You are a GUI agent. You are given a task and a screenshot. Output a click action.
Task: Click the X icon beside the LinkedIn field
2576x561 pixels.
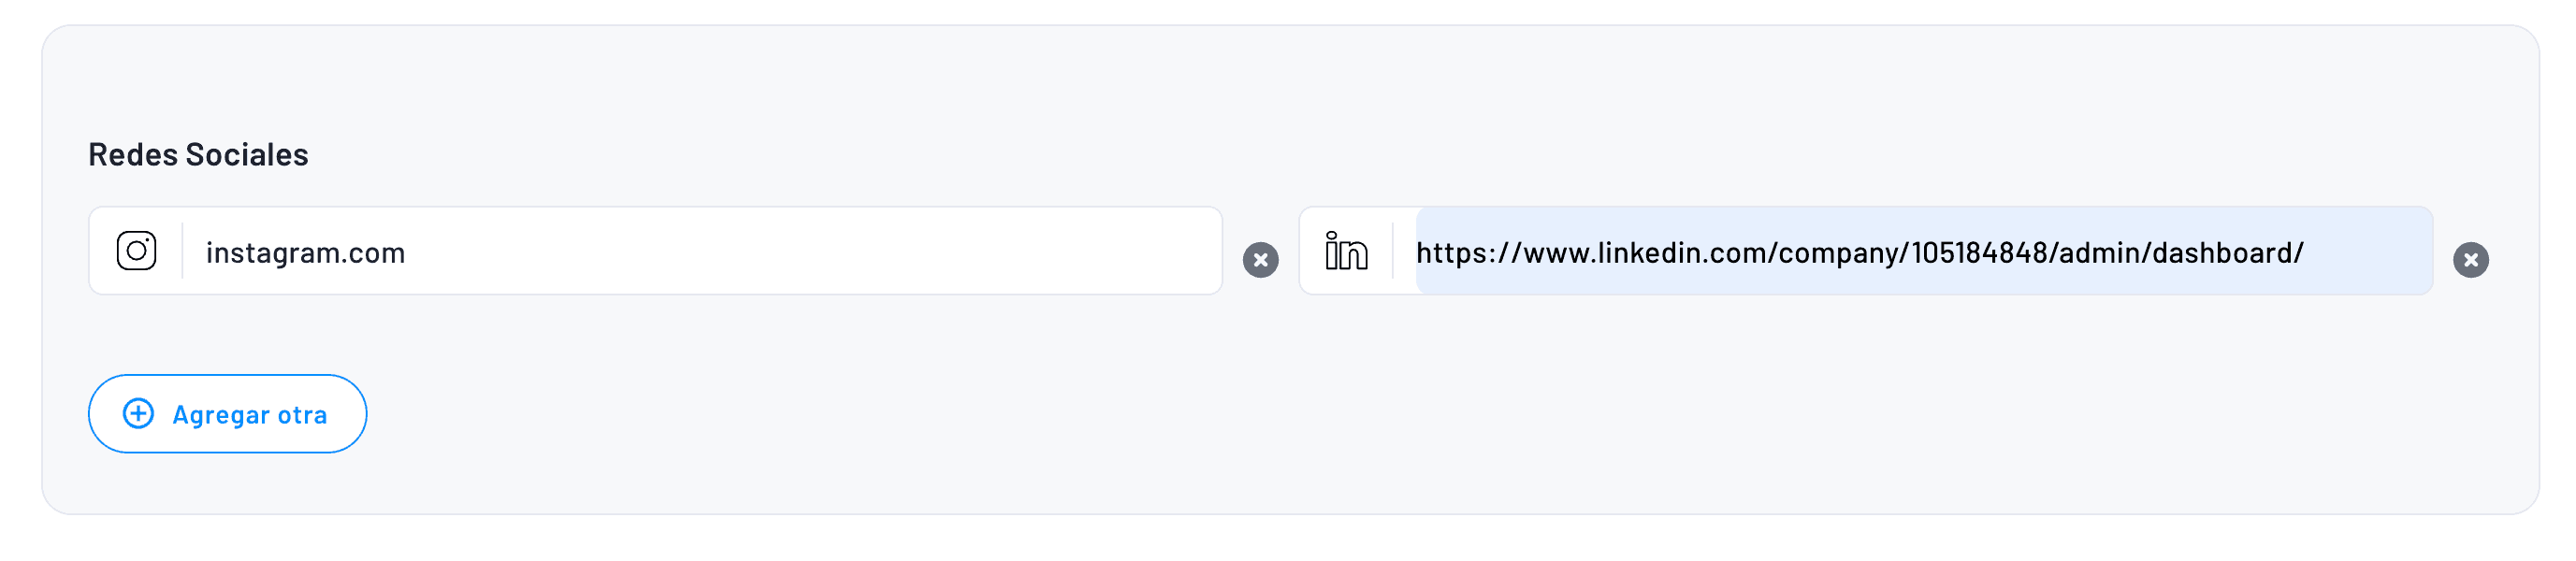tap(2470, 260)
